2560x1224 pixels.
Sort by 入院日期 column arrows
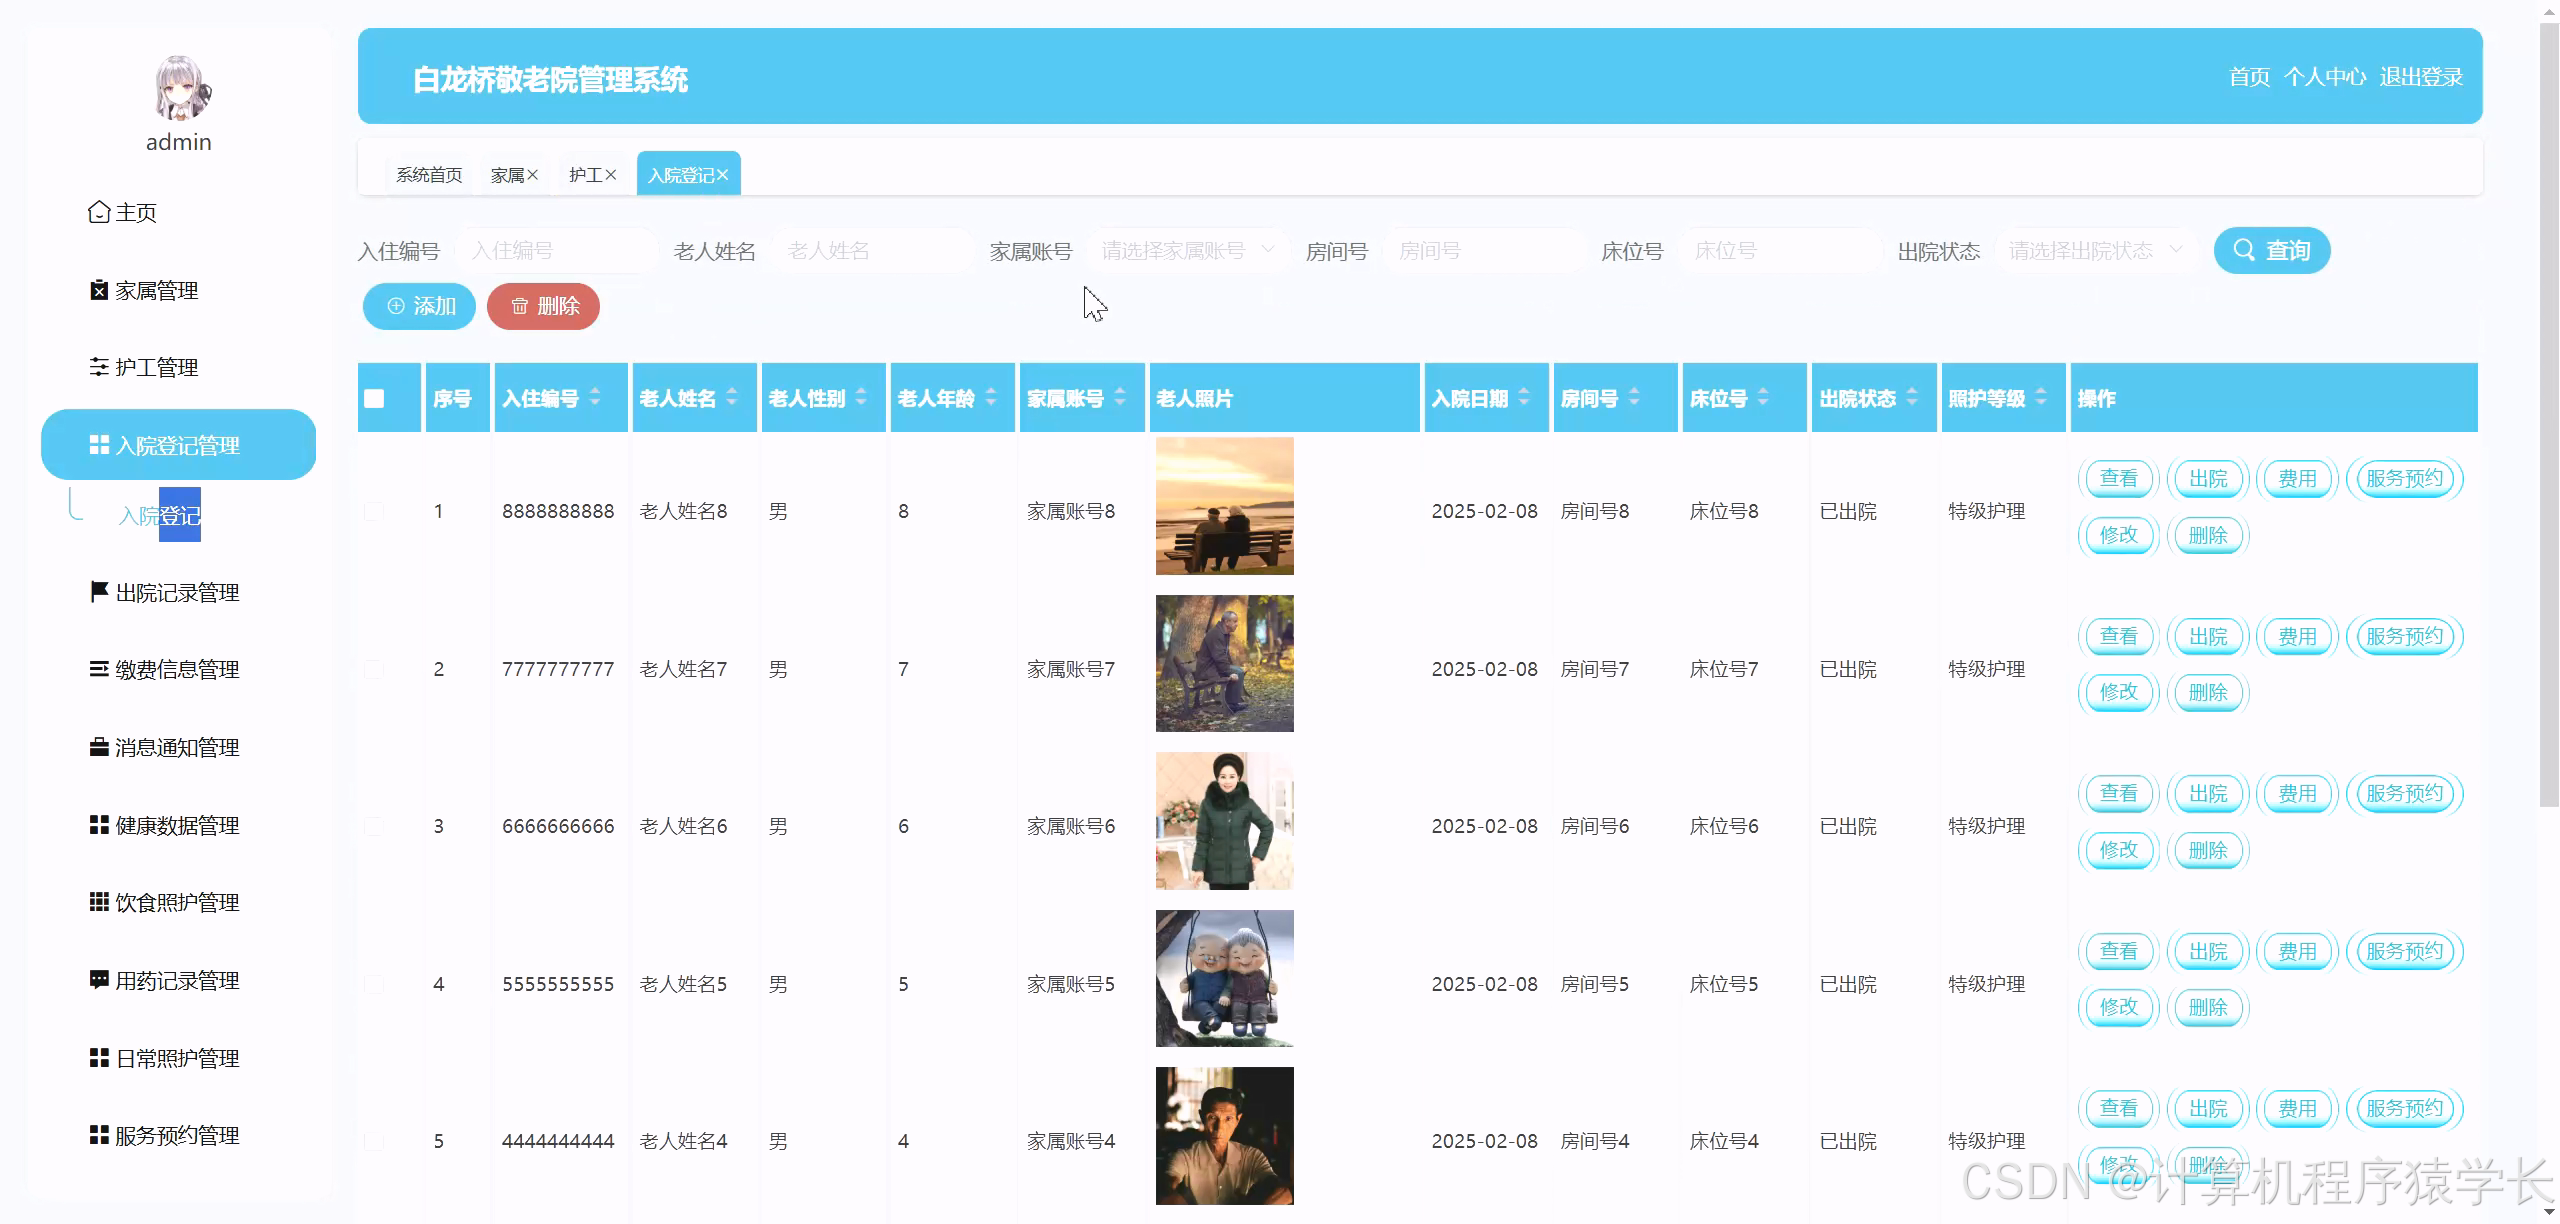click(x=1524, y=397)
